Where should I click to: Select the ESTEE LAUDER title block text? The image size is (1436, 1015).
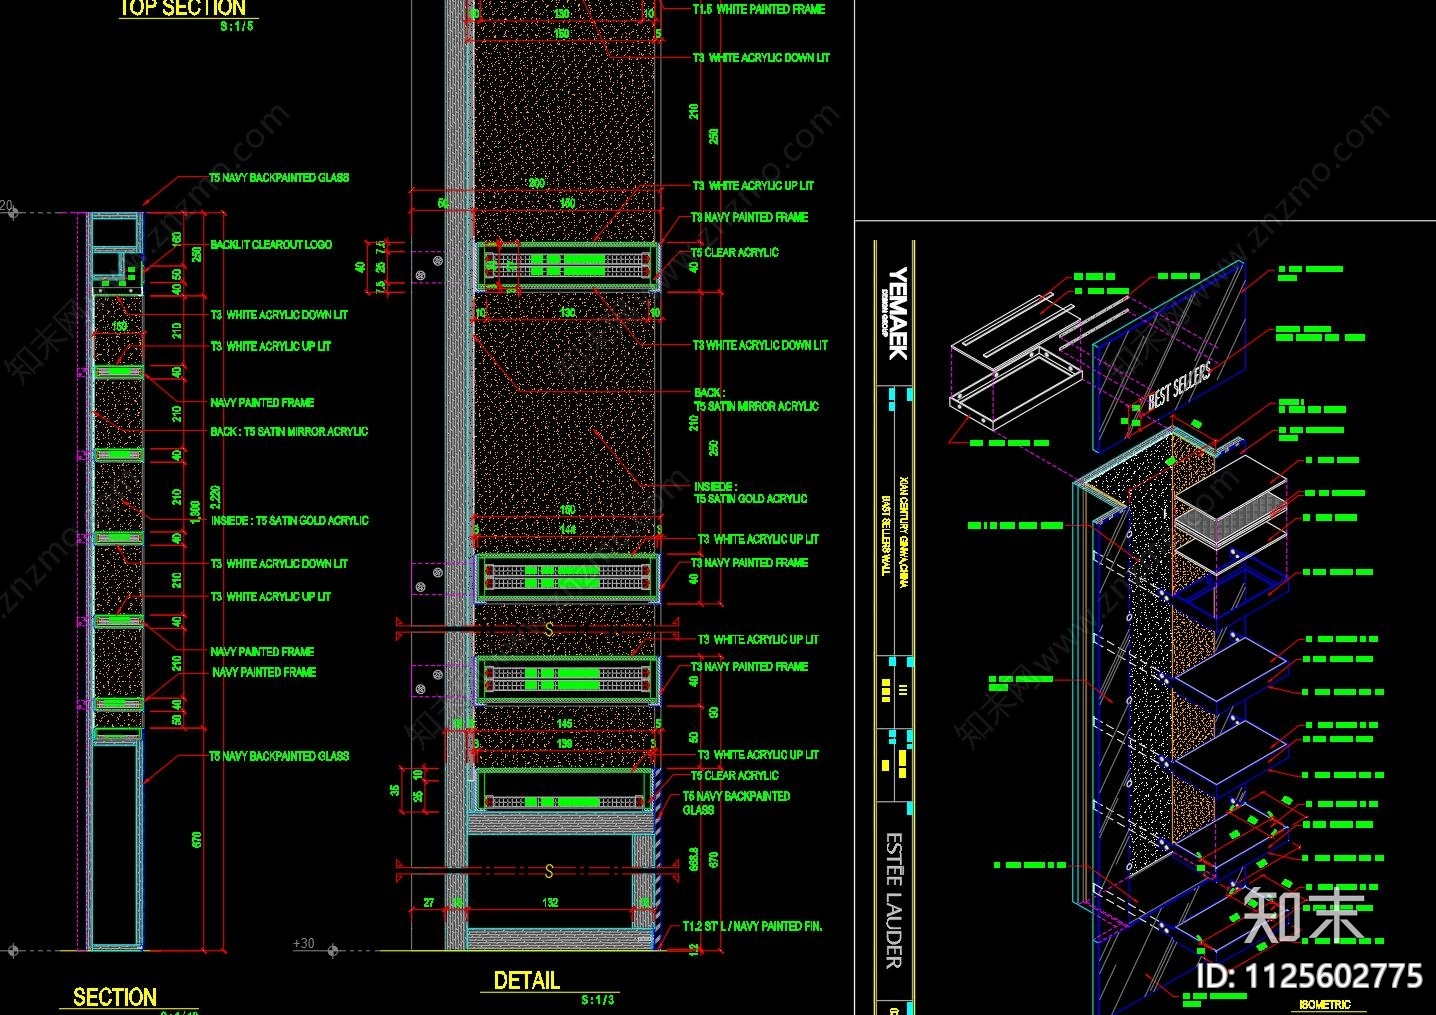click(894, 901)
